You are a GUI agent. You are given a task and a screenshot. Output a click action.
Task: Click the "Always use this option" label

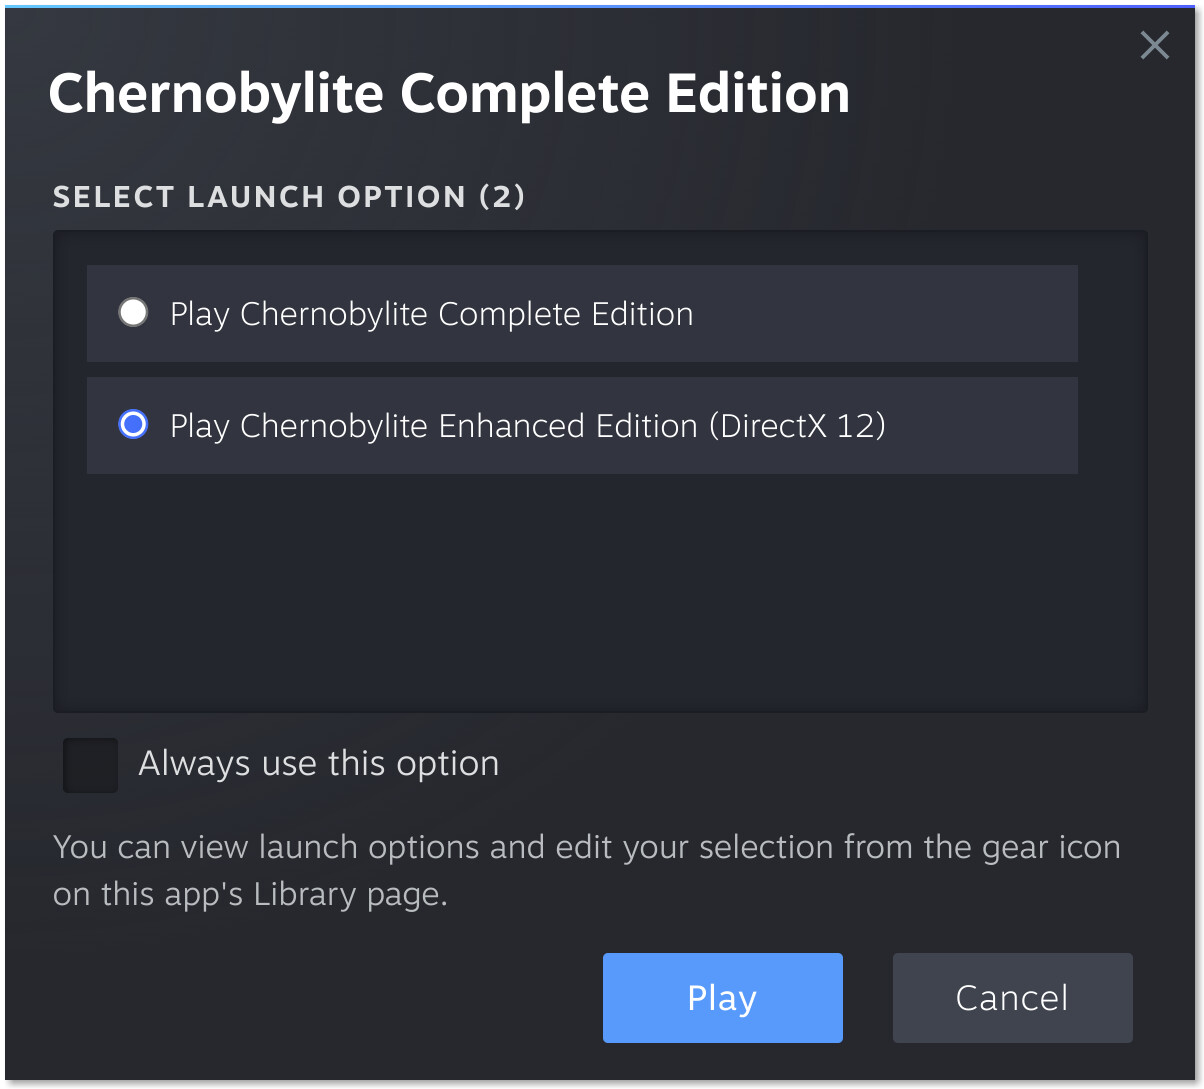click(x=318, y=764)
